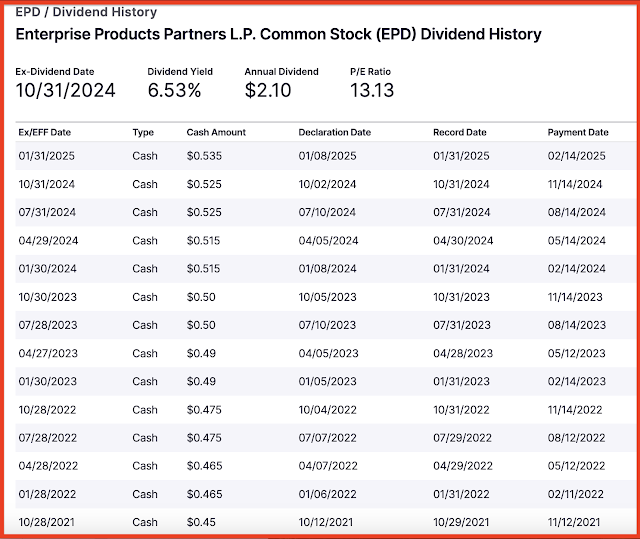Click payment date 08/14/2023

coord(576,325)
